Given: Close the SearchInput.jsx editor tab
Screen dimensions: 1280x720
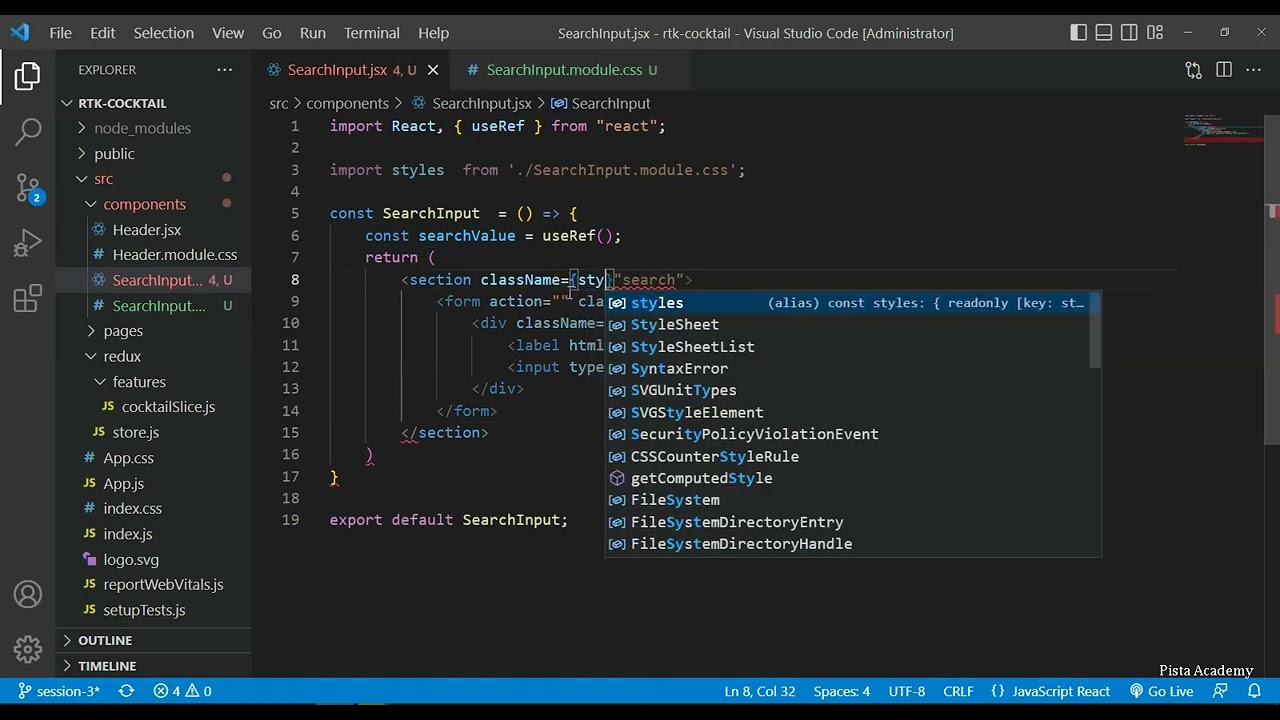Looking at the screenshot, I should [433, 70].
